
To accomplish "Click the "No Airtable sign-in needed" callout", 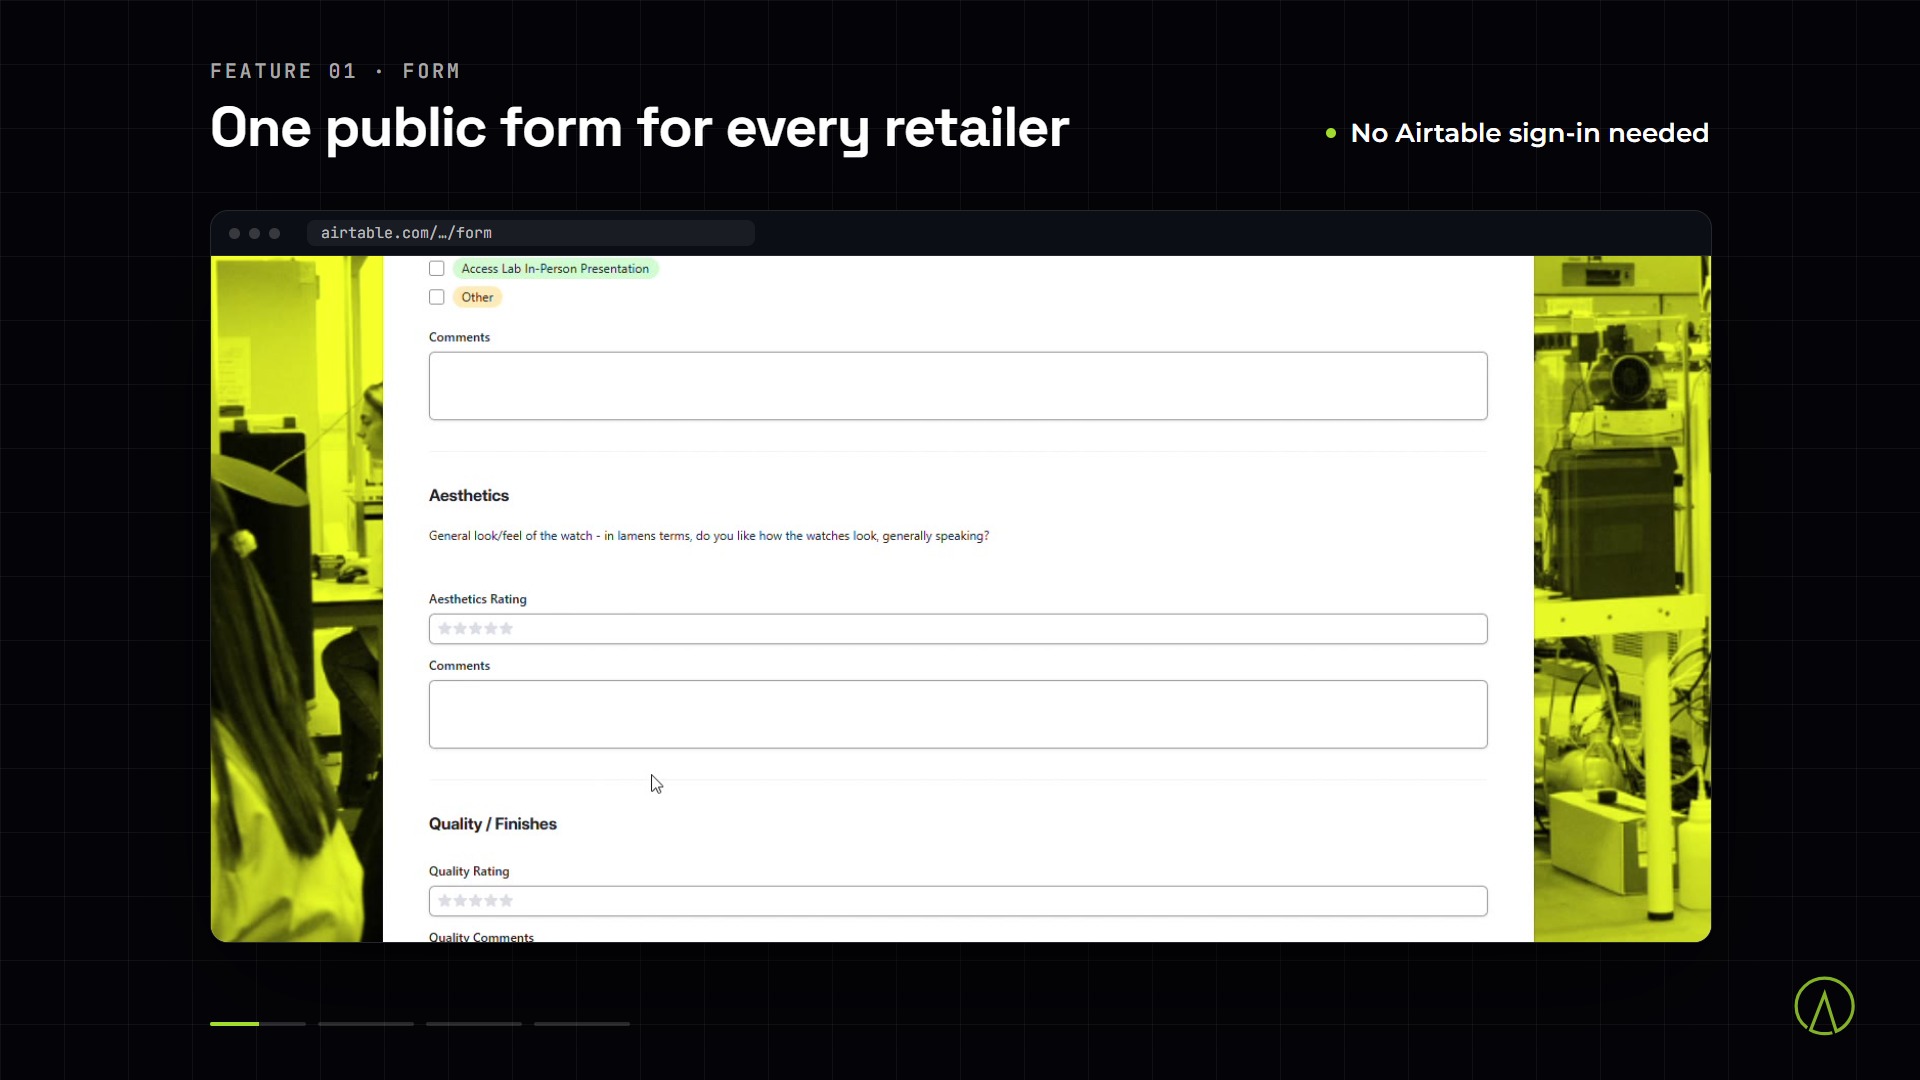I will tap(1529, 133).
